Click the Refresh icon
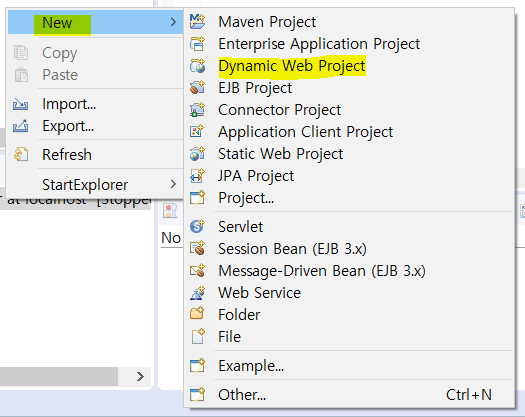This screenshot has width=525, height=417. pos(21,154)
